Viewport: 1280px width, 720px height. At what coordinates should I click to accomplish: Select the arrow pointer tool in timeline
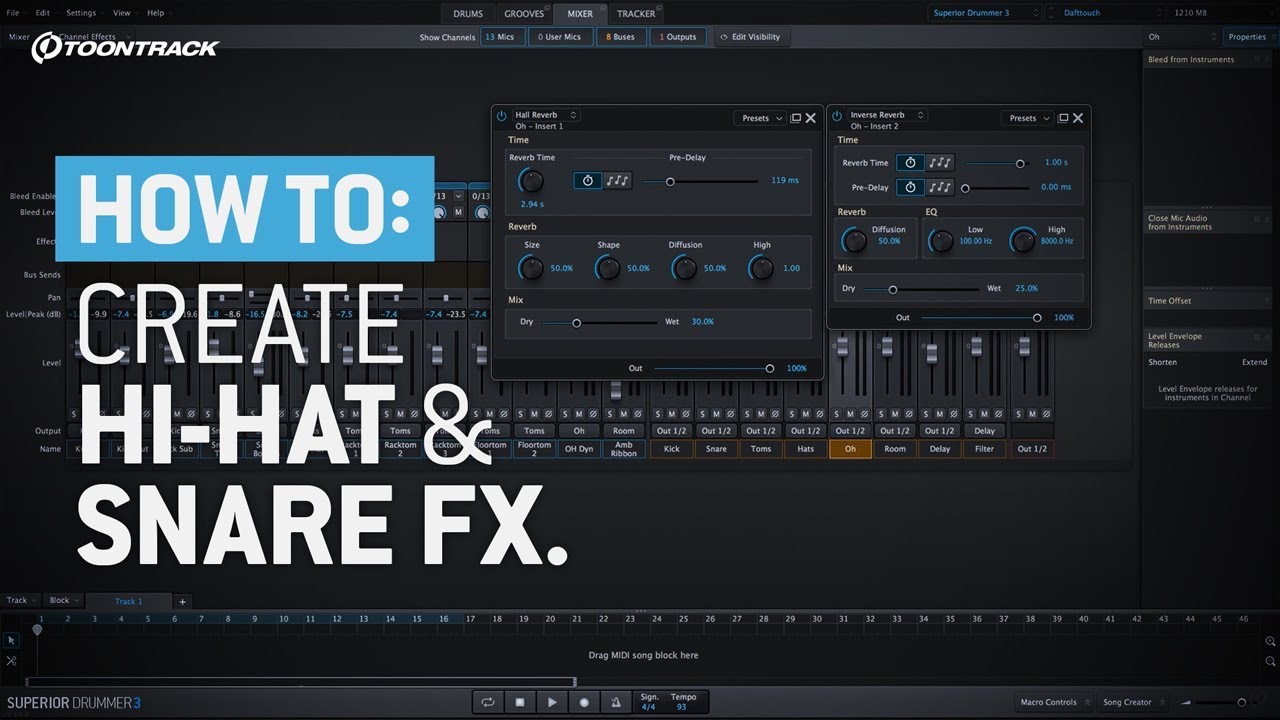click(11, 640)
